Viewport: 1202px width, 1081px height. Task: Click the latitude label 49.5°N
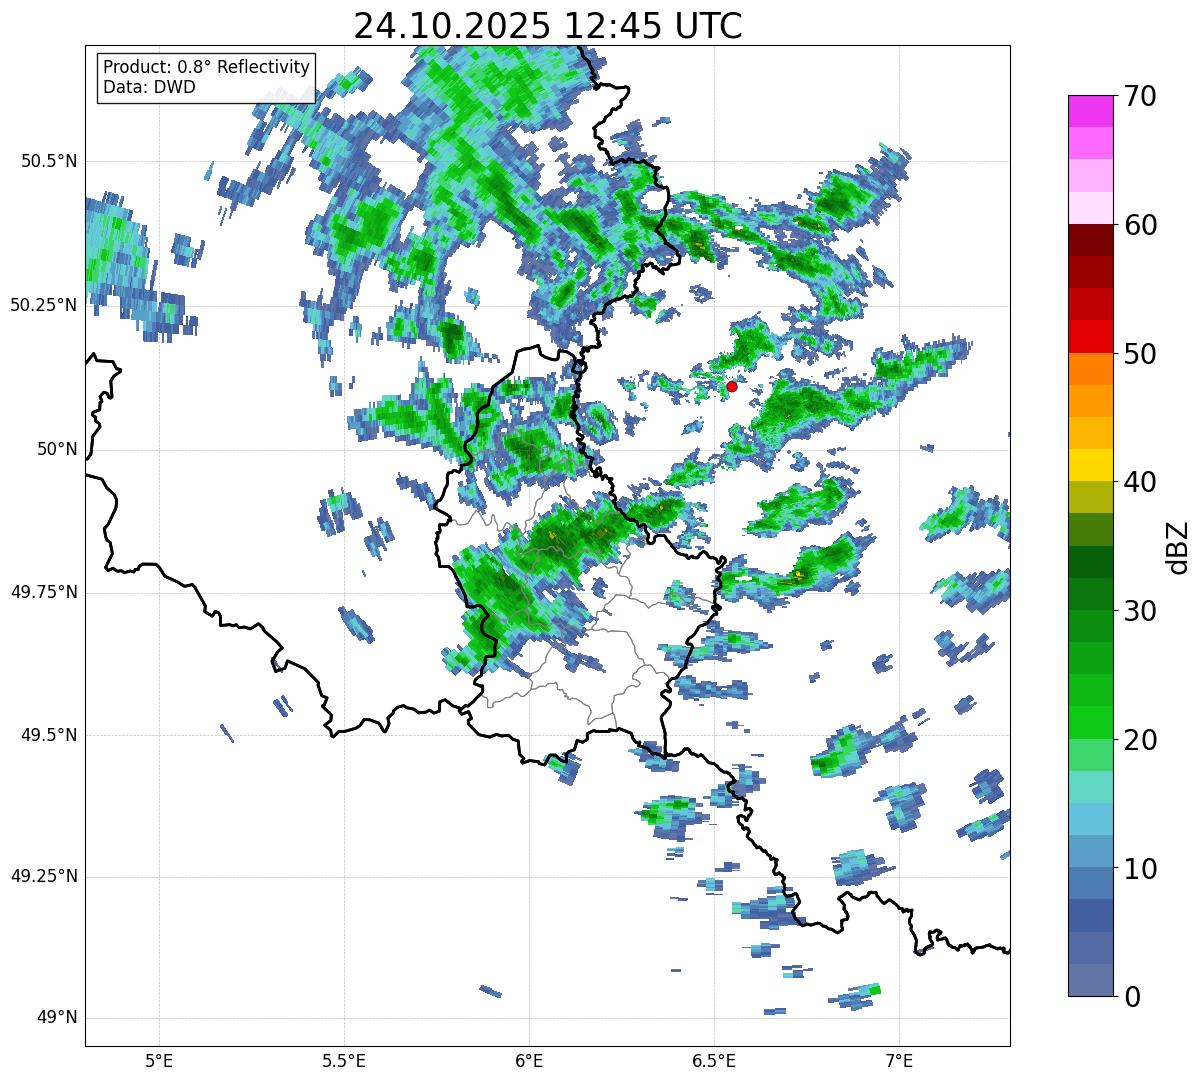tap(49, 735)
